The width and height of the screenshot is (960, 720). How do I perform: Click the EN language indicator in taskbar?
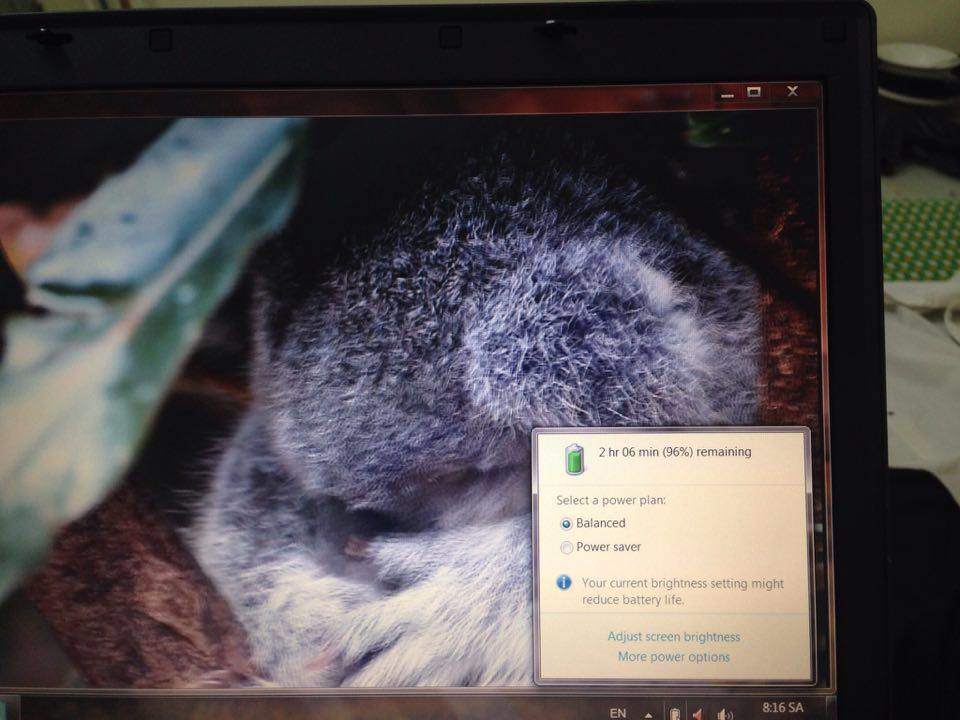coord(618,713)
